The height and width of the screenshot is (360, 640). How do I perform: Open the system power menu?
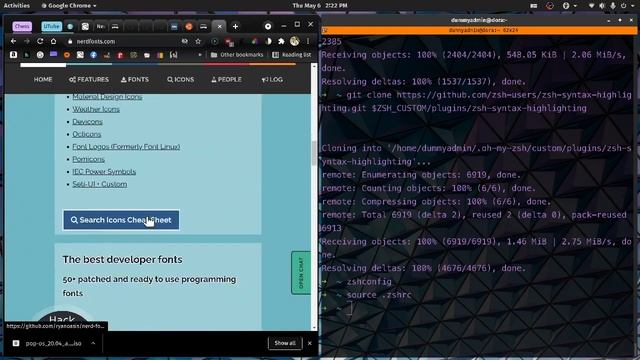click(626, 6)
